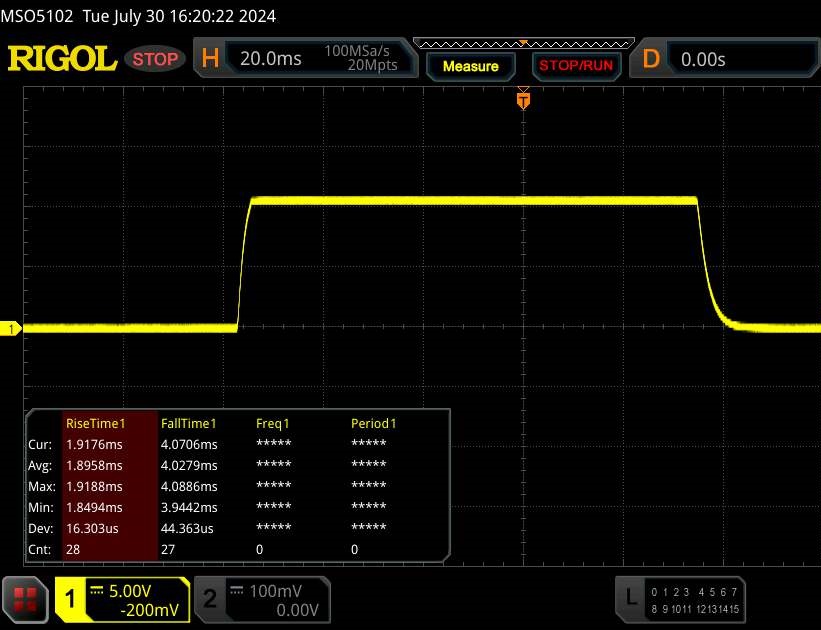Click FallTime1 deviation 44.363us
This screenshot has height=630, width=821.
click(187, 528)
